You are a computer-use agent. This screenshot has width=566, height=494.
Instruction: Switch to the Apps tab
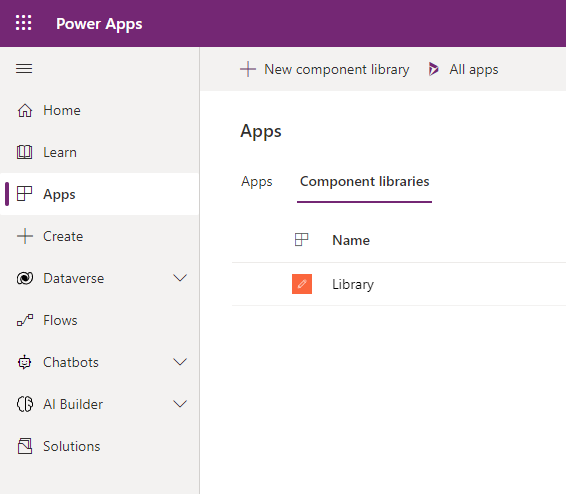pyautogui.click(x=257, y=182)
